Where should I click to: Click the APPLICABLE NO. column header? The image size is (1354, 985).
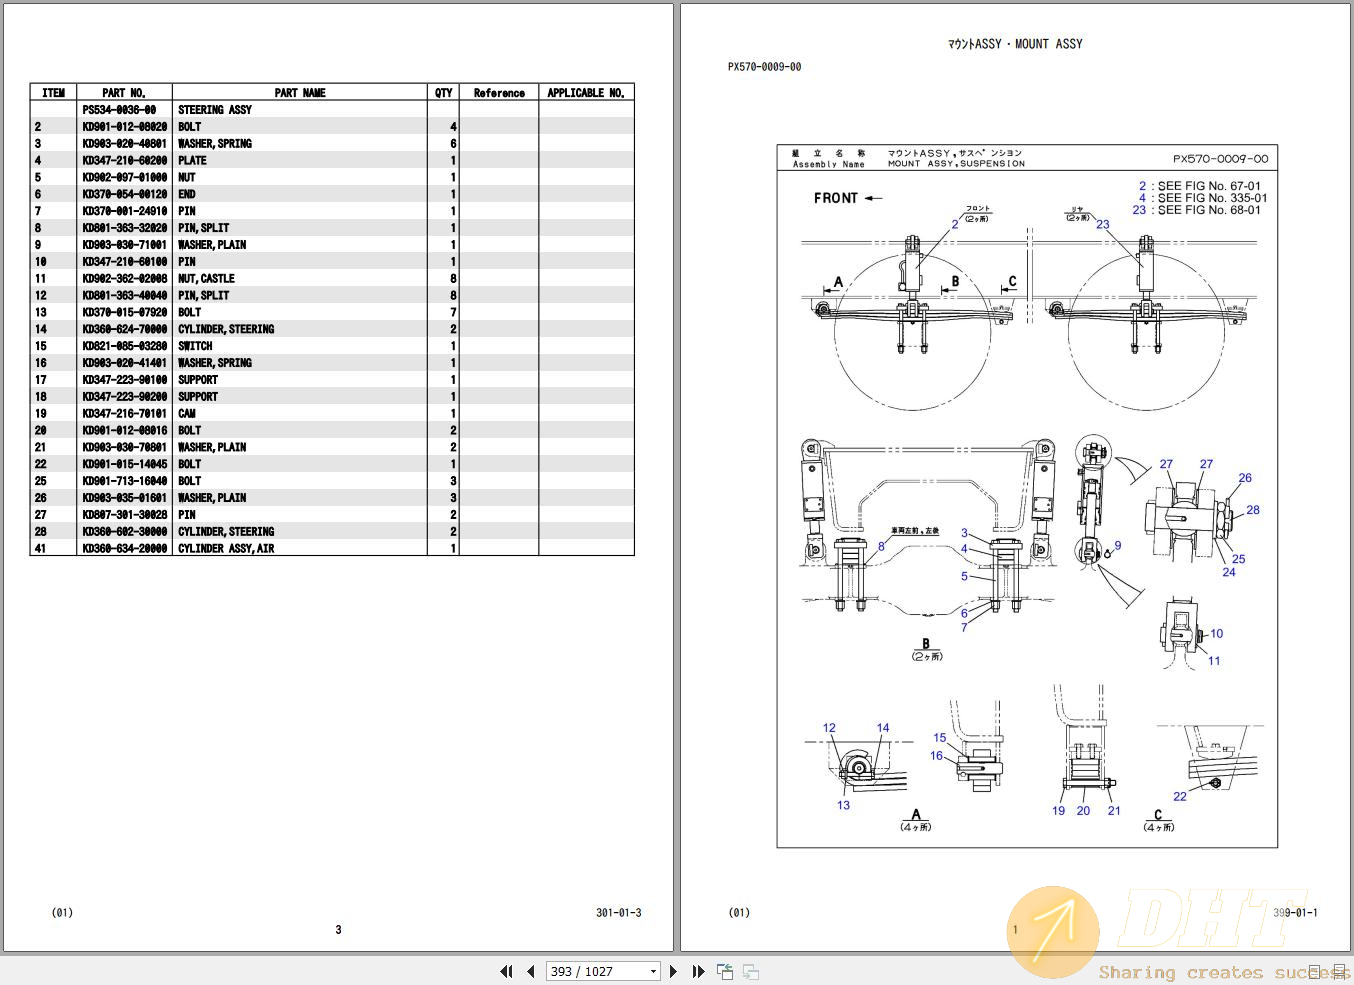[x=586, y=93]
